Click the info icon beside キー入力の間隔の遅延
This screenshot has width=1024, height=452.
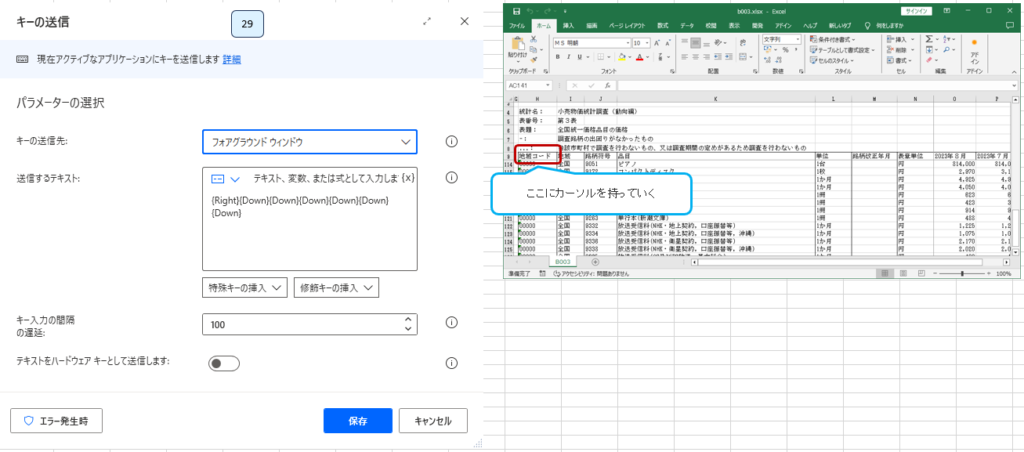pyautogui.click(x=451, y=323)
